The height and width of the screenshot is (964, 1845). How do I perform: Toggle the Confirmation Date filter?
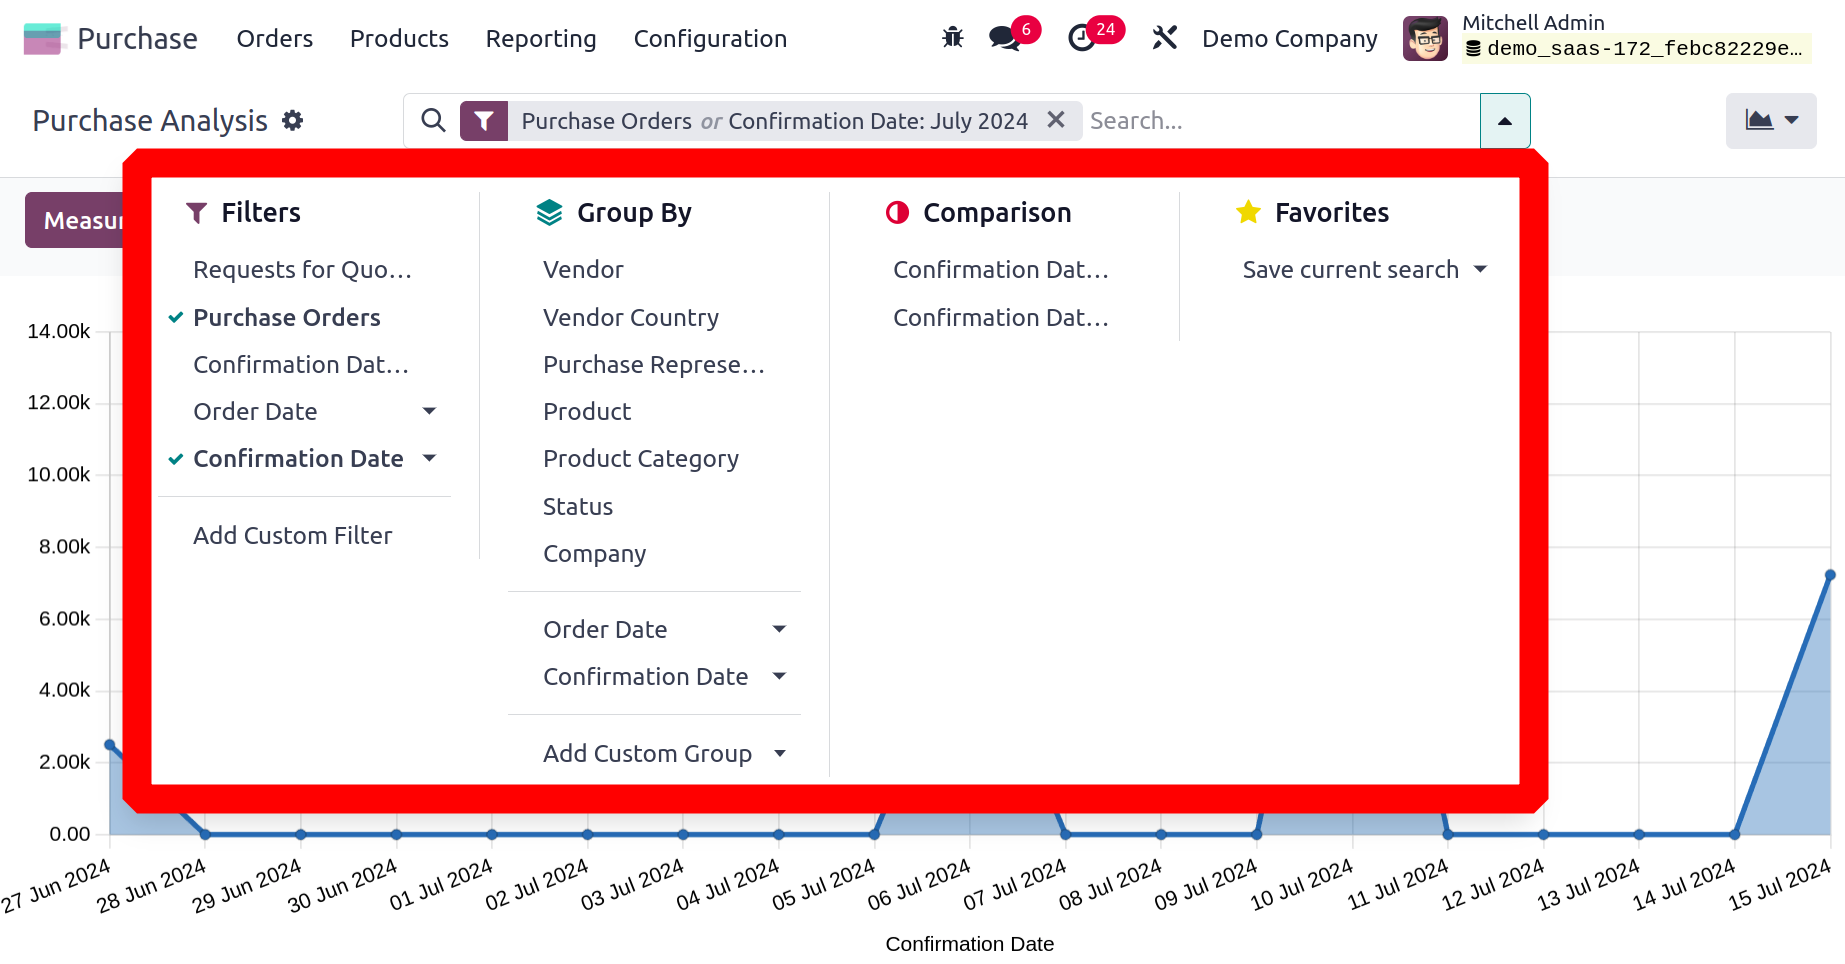click(x=298, y=458)
